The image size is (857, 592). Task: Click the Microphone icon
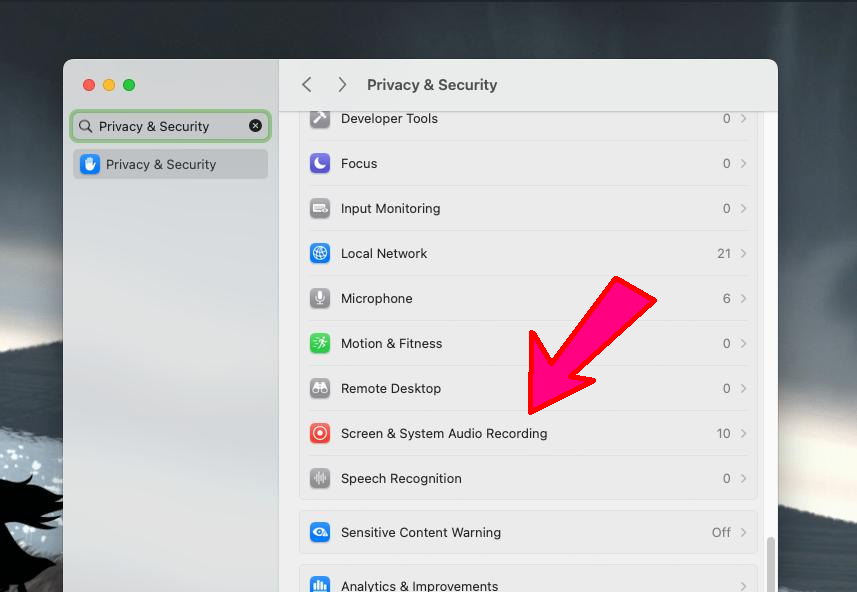click(x=320, y=298)
